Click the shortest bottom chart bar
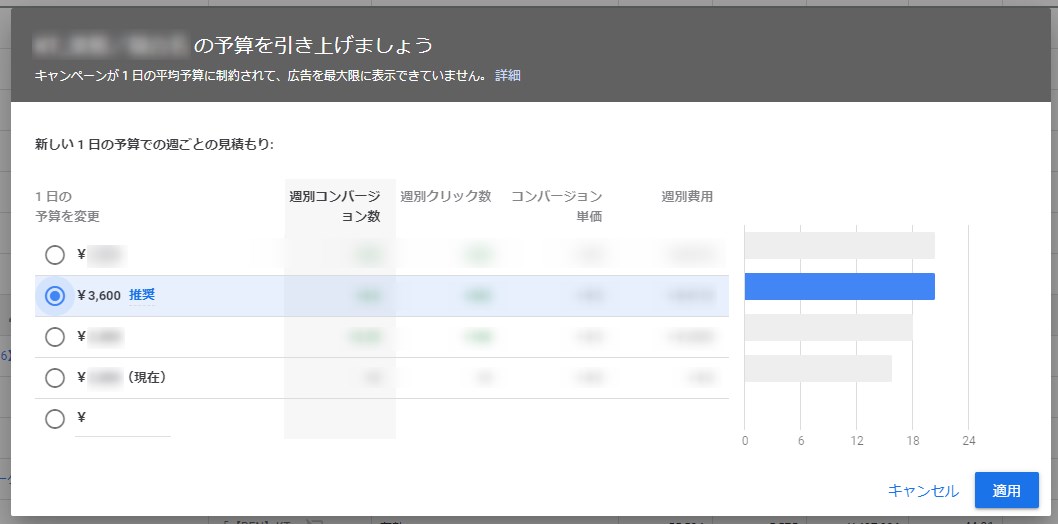This screenshot has width=1058, height=524. coord(818,369)
